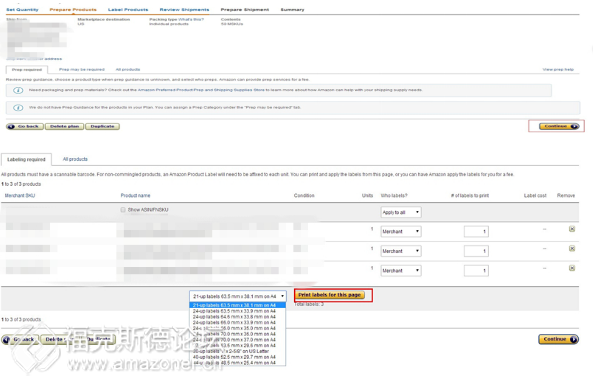The image size is (600, 382).
Task: Choose 24-up labels 66.0 x 35.0 mm option
Action: [238, 328]
